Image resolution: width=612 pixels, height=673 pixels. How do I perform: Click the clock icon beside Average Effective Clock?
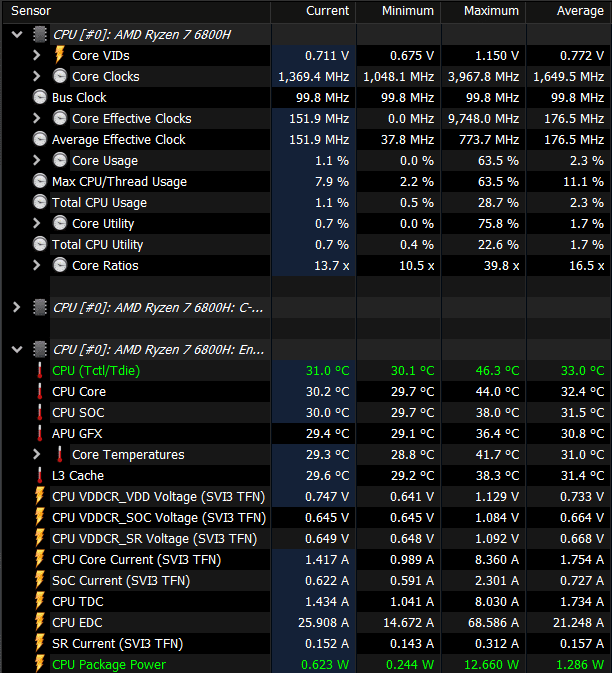tap(40, 139)
